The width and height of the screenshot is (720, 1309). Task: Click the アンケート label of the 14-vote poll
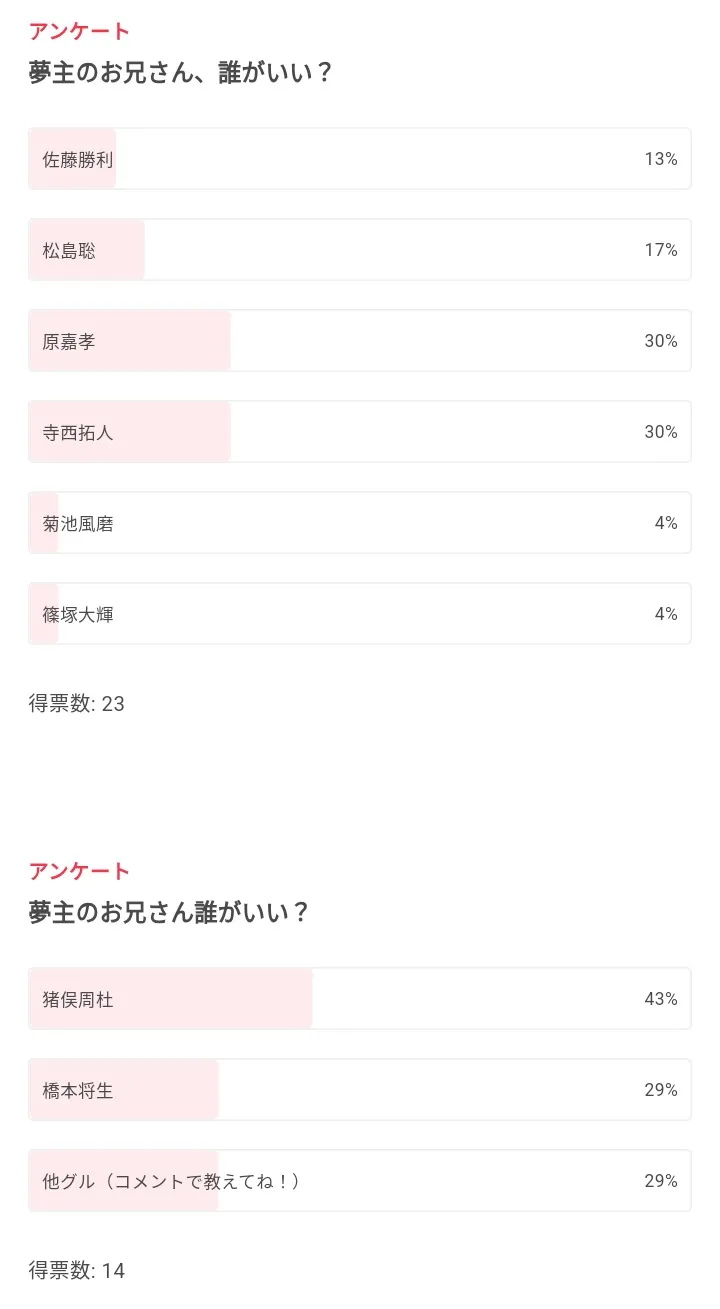80,871
